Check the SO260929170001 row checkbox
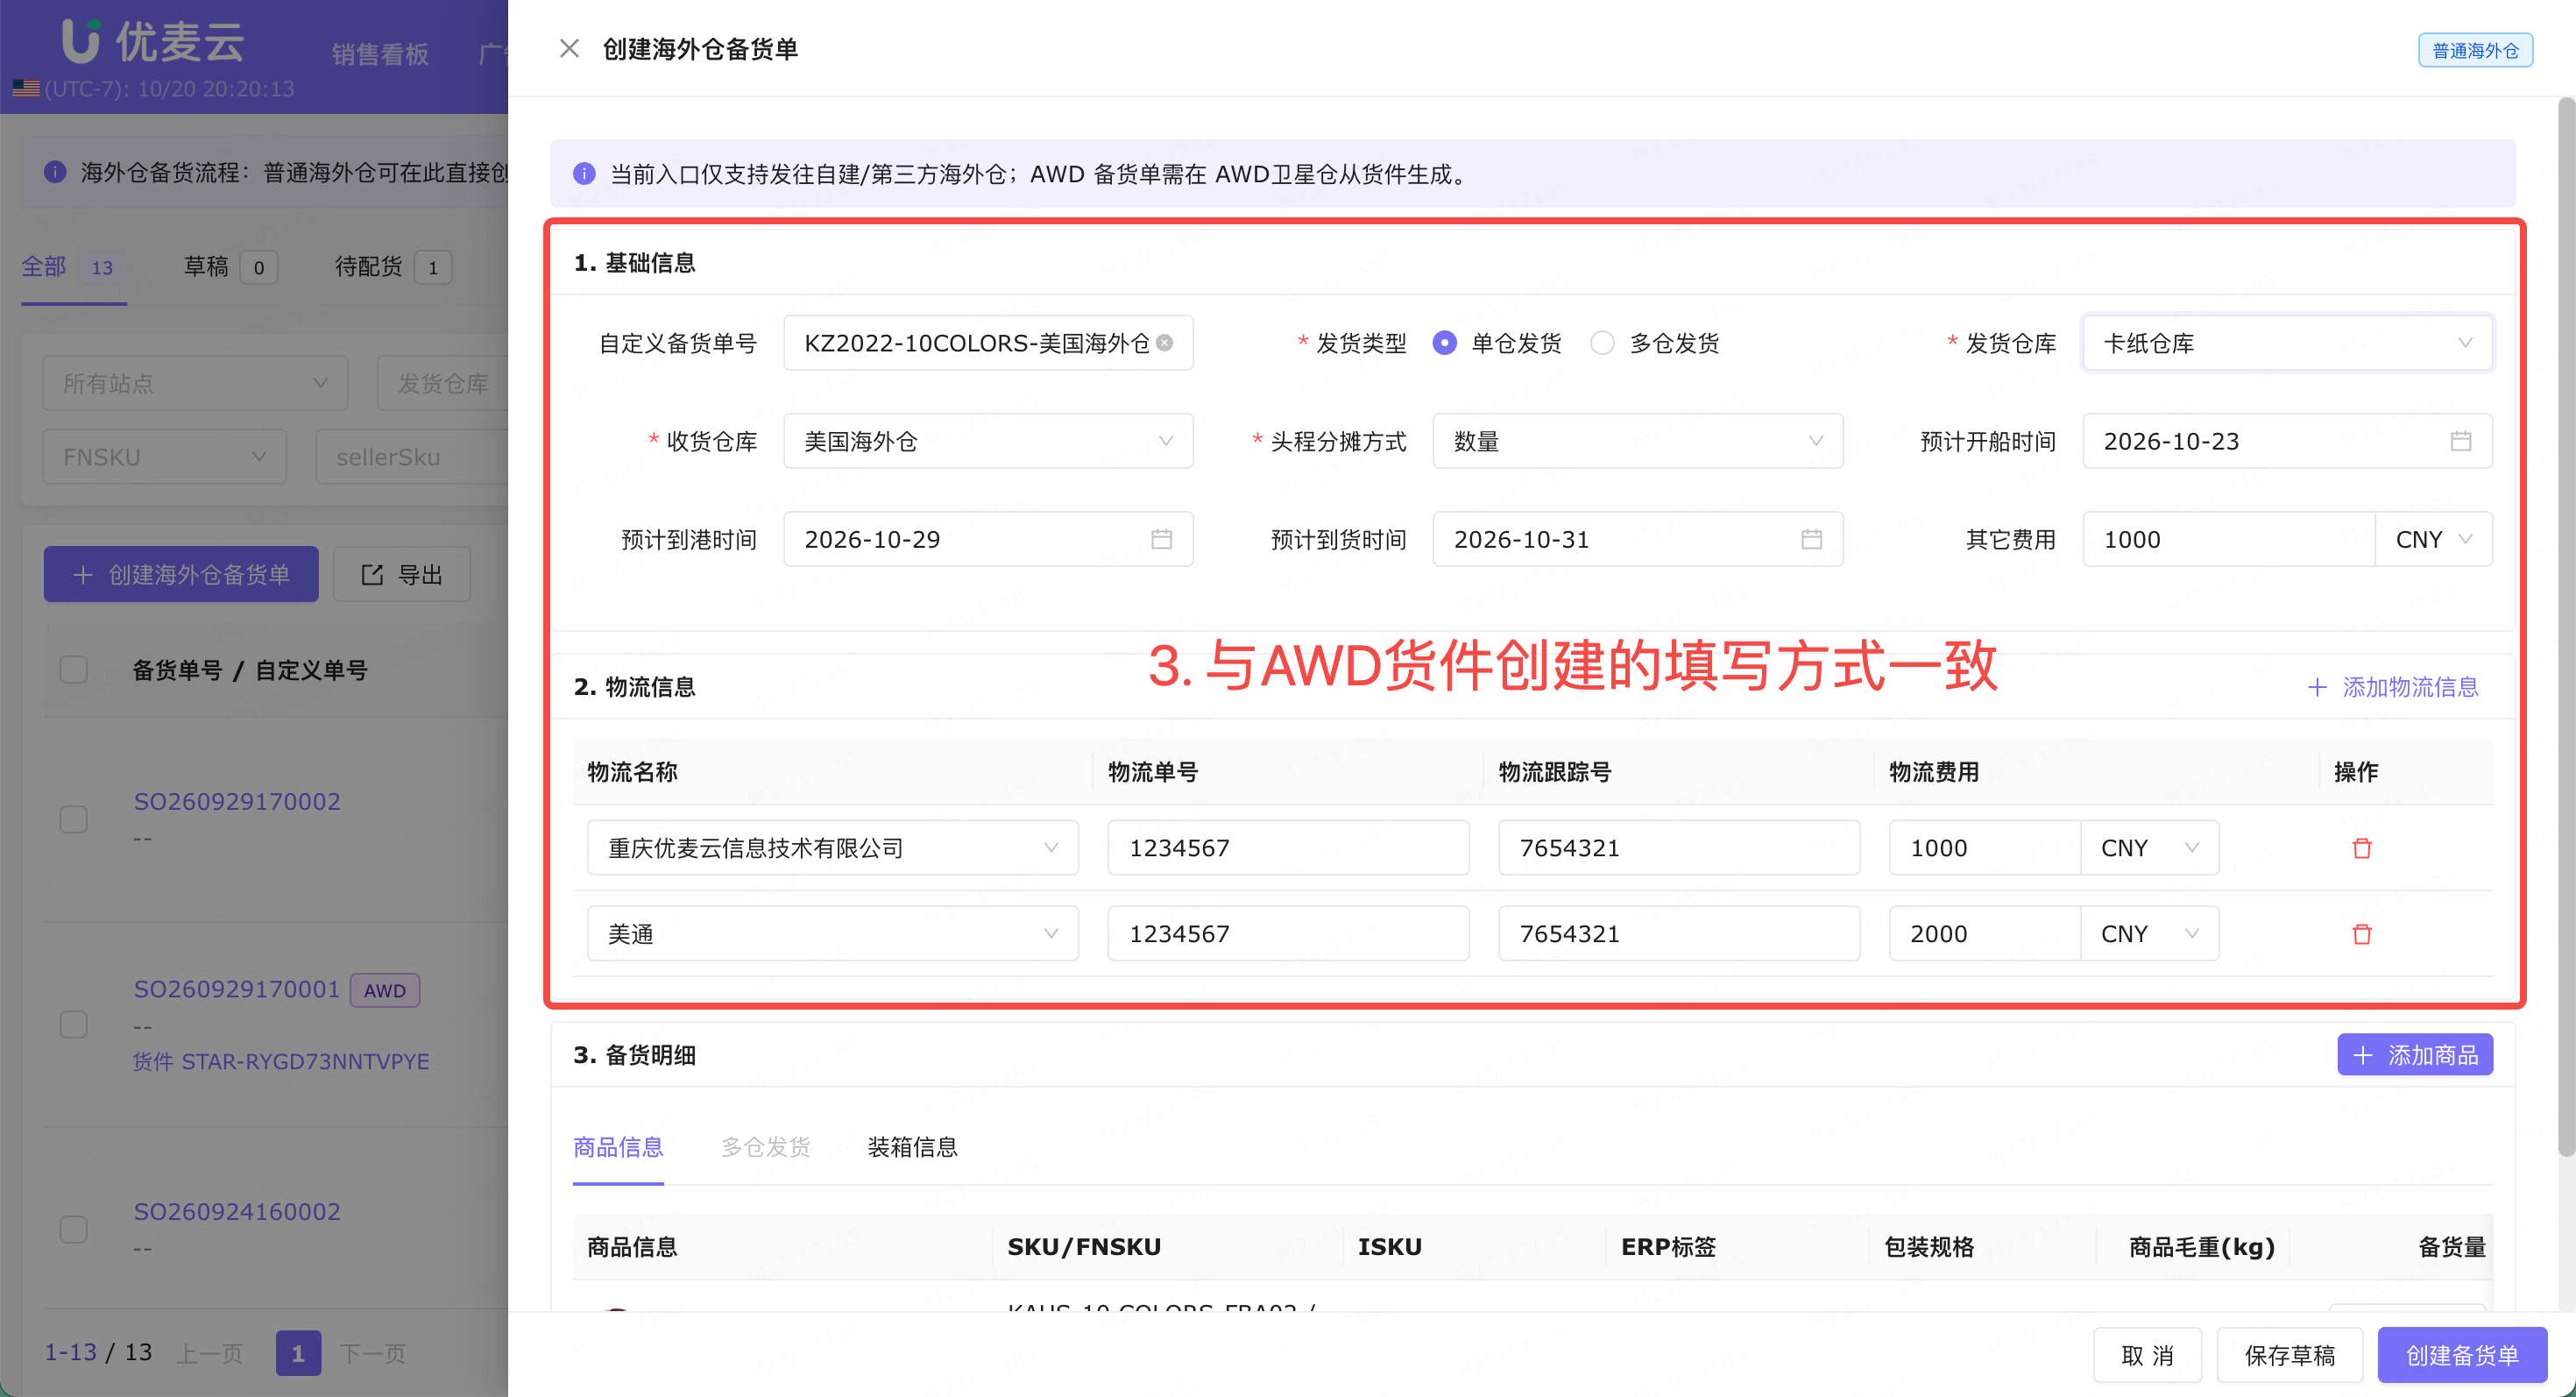This screenshot has width=2576, height=1397. click(73, 1024)
